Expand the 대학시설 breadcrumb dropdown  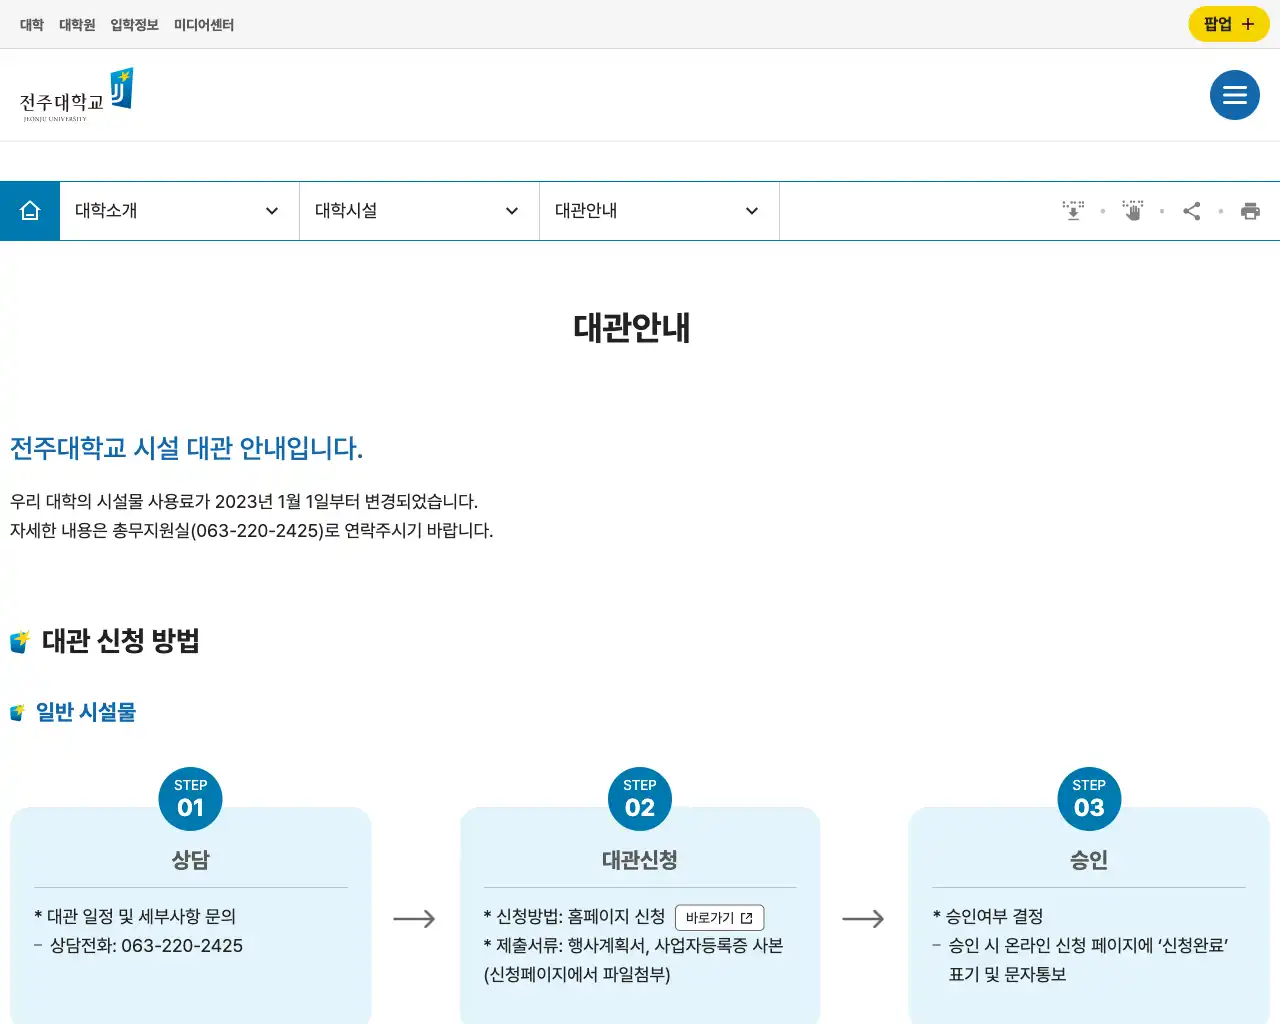click(419, 211)
